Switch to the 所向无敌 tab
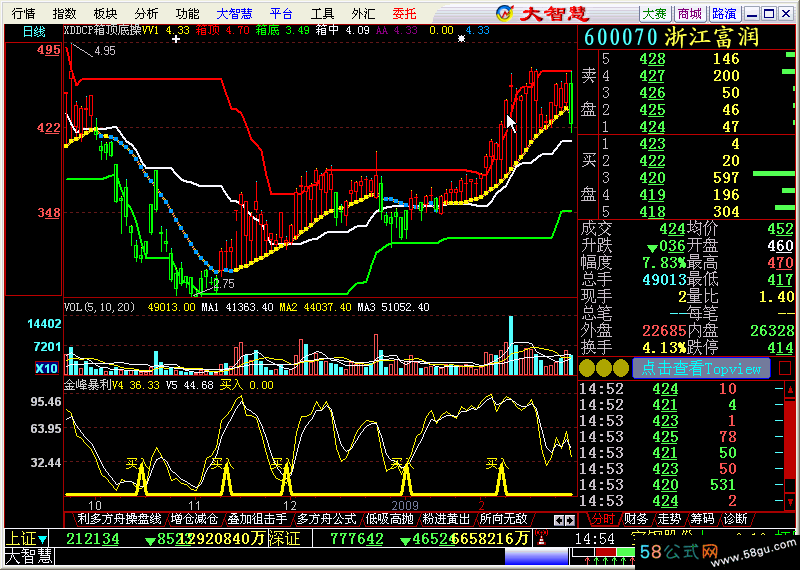The width and height of the screenshot is (800, 570). (503, 519)
